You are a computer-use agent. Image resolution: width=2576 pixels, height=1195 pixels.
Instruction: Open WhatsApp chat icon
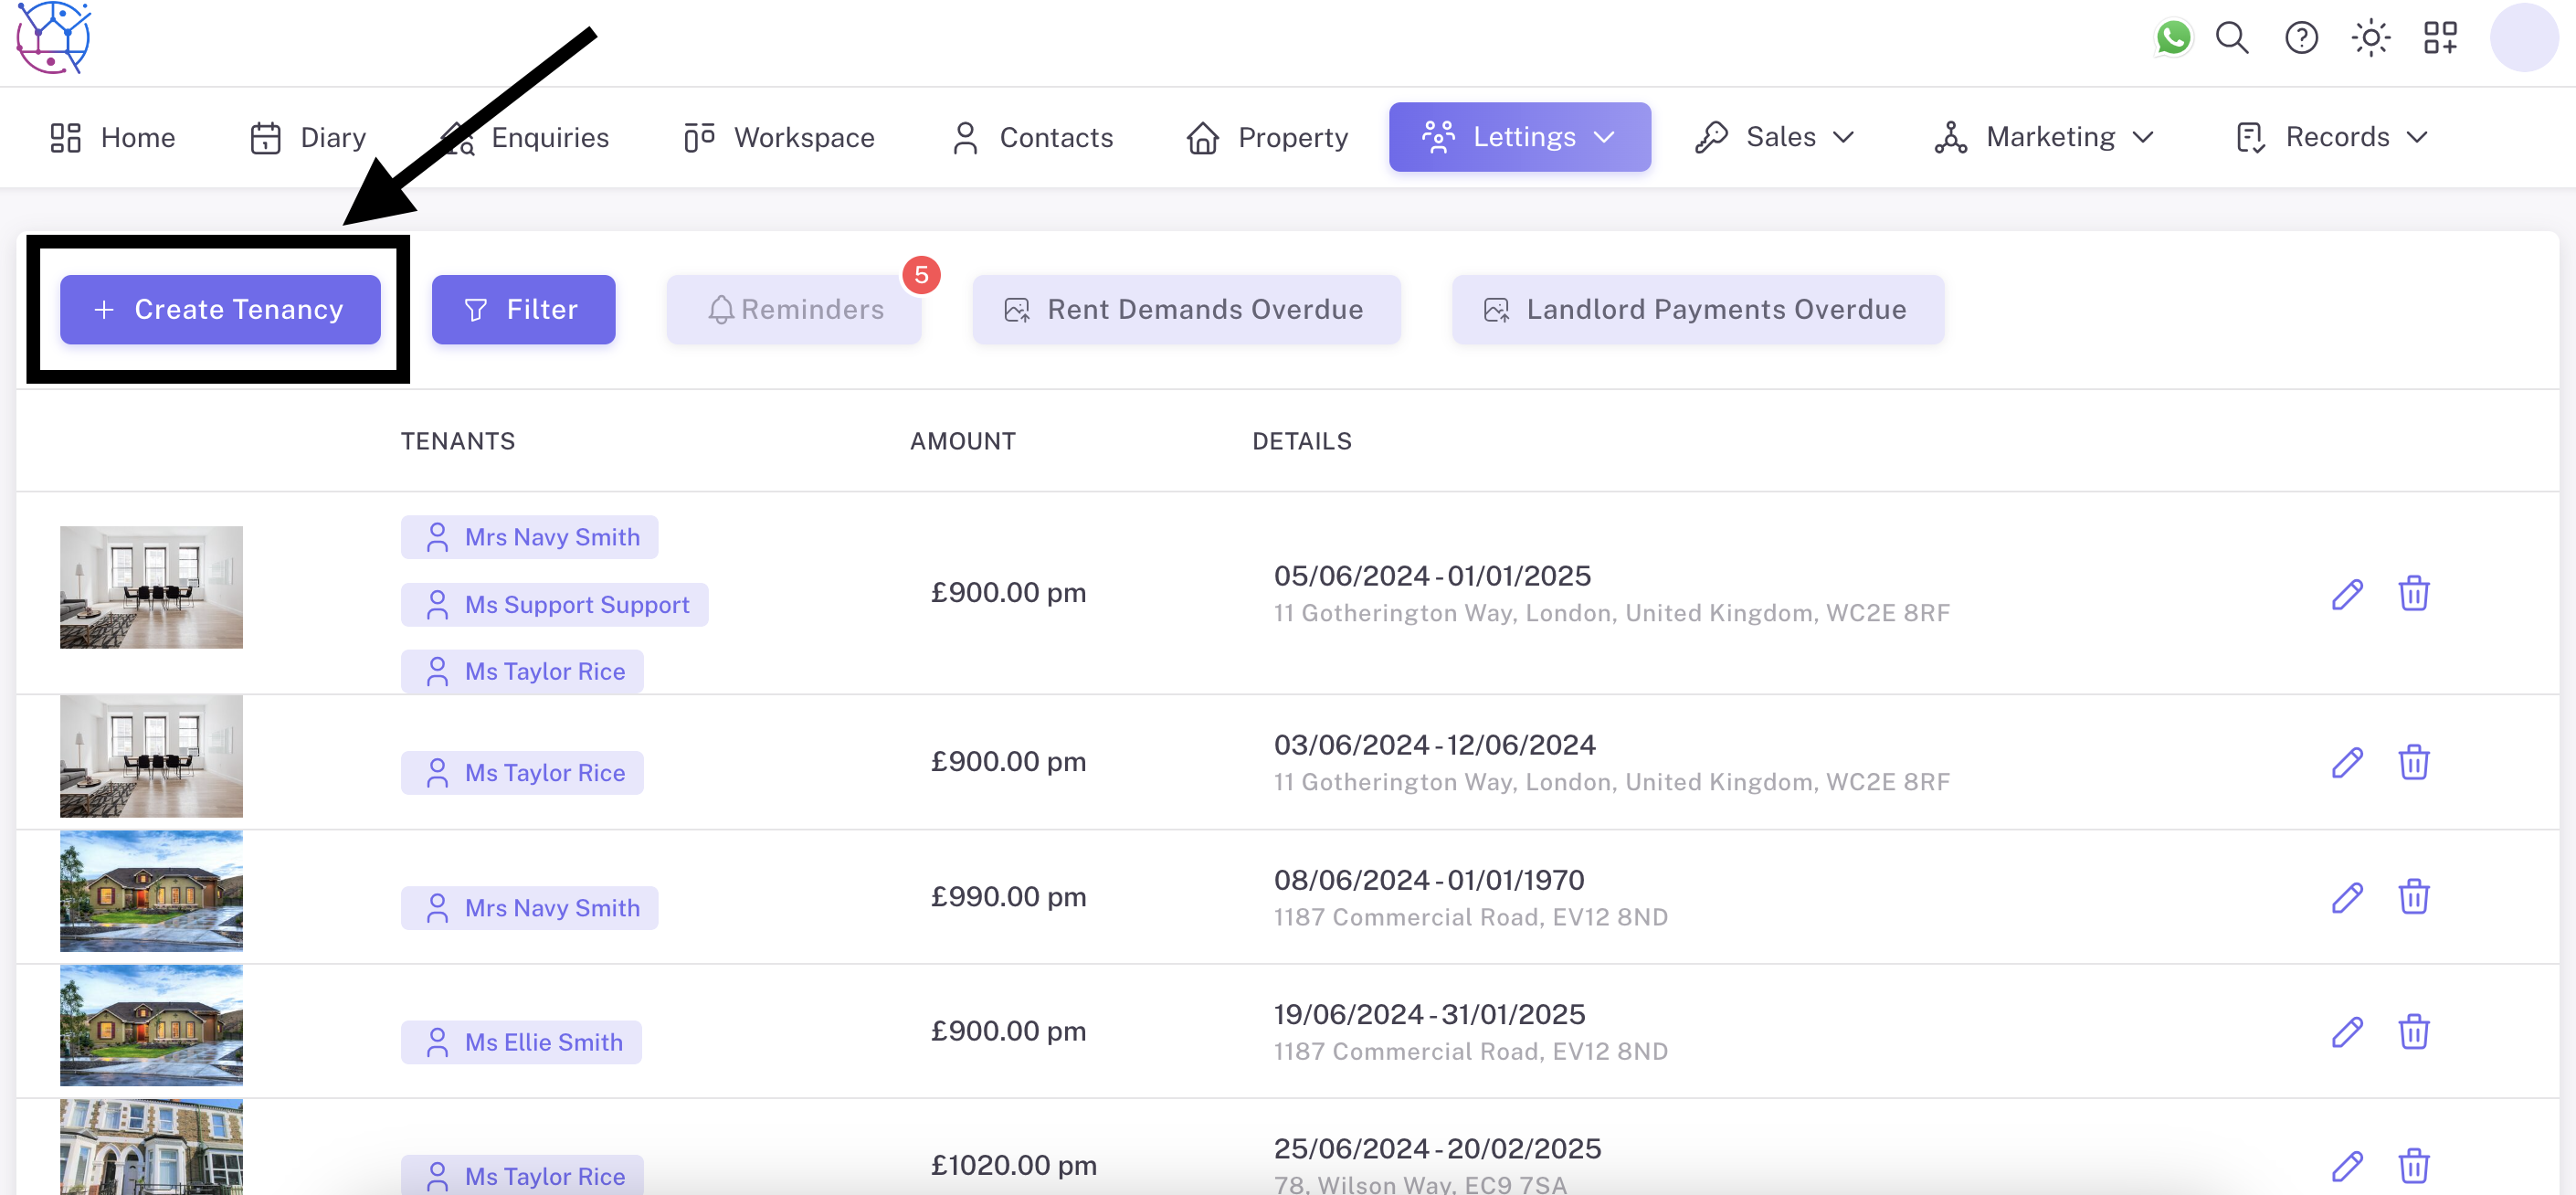tap(2172, 38)
